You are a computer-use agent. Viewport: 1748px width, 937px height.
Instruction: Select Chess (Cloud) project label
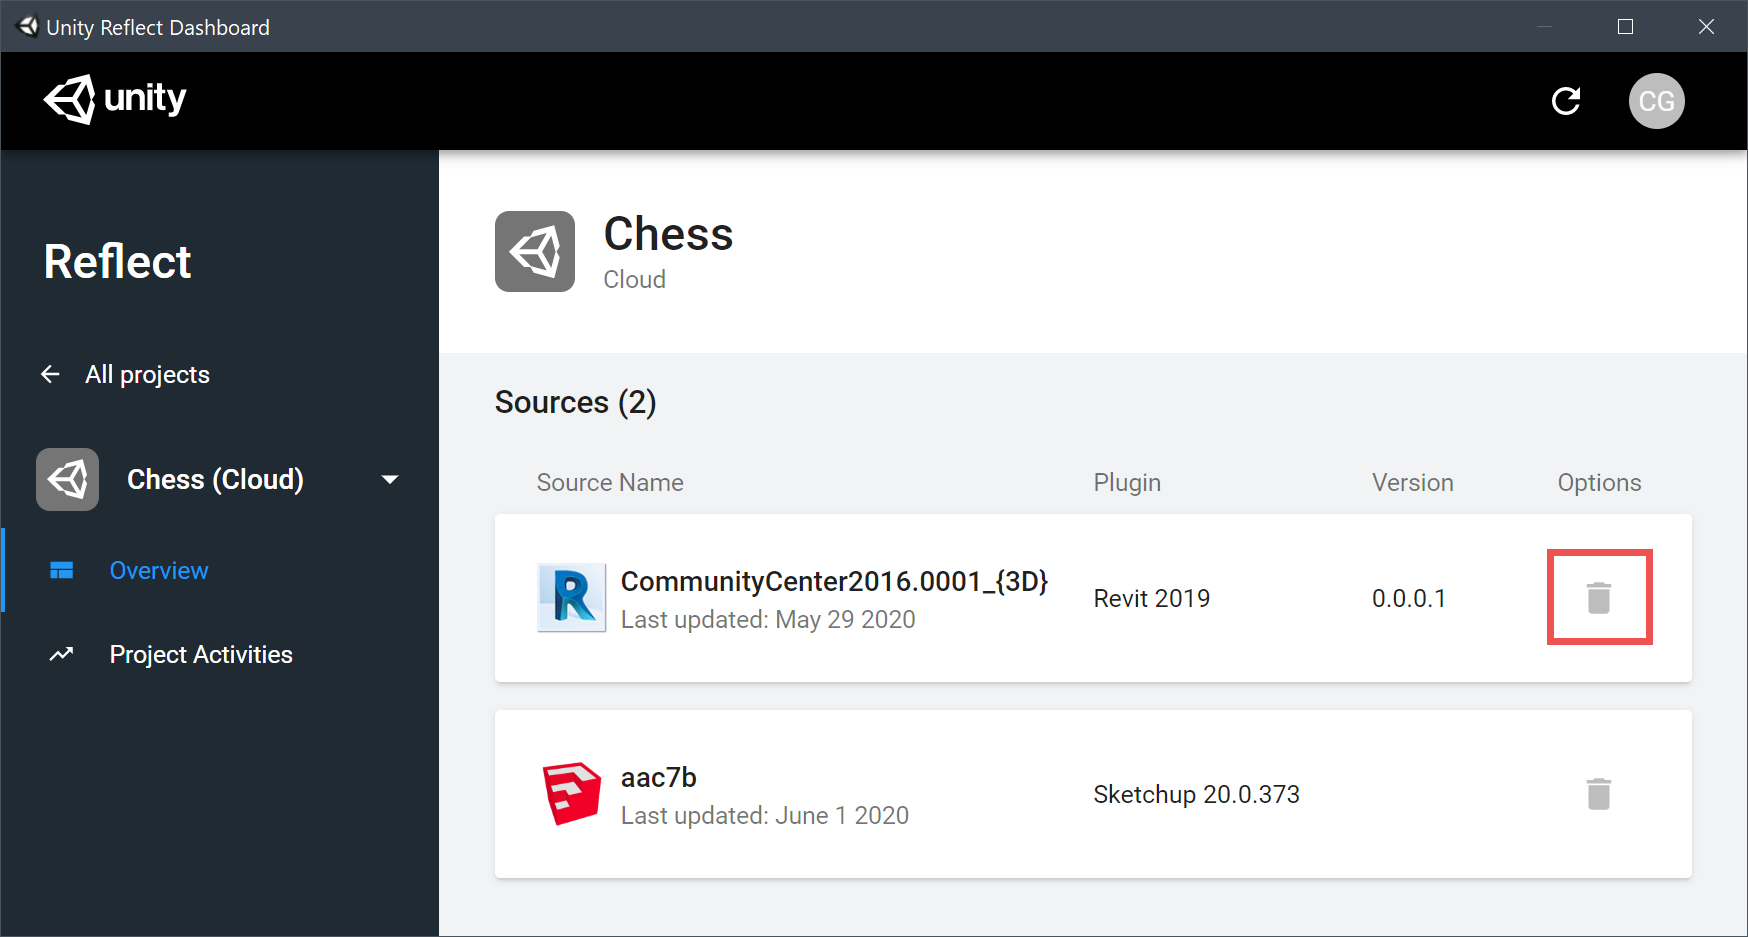(215, 479)
